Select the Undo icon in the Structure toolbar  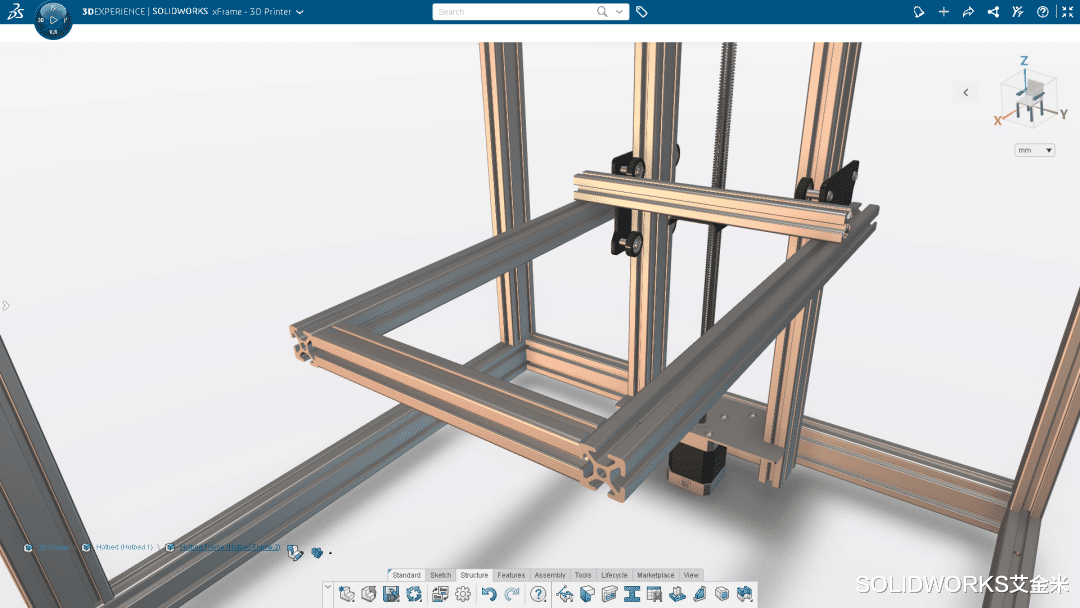(488, 595)
